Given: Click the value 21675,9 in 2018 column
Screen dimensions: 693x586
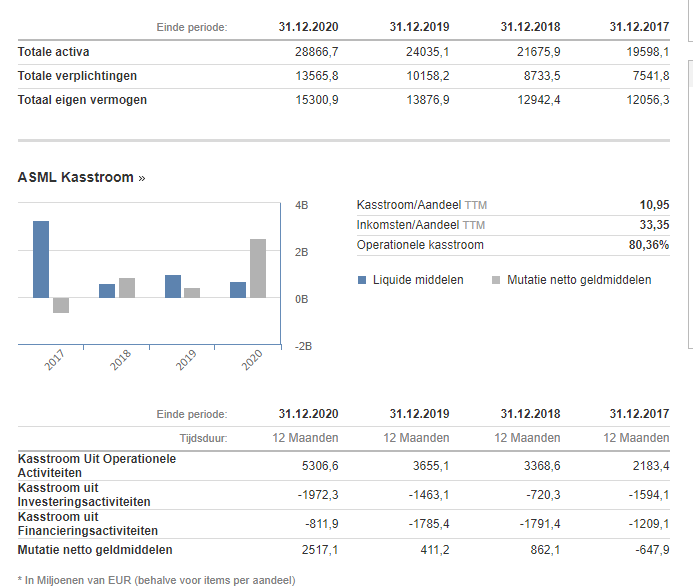Looking at the screenshot, I should click(539, 52).
